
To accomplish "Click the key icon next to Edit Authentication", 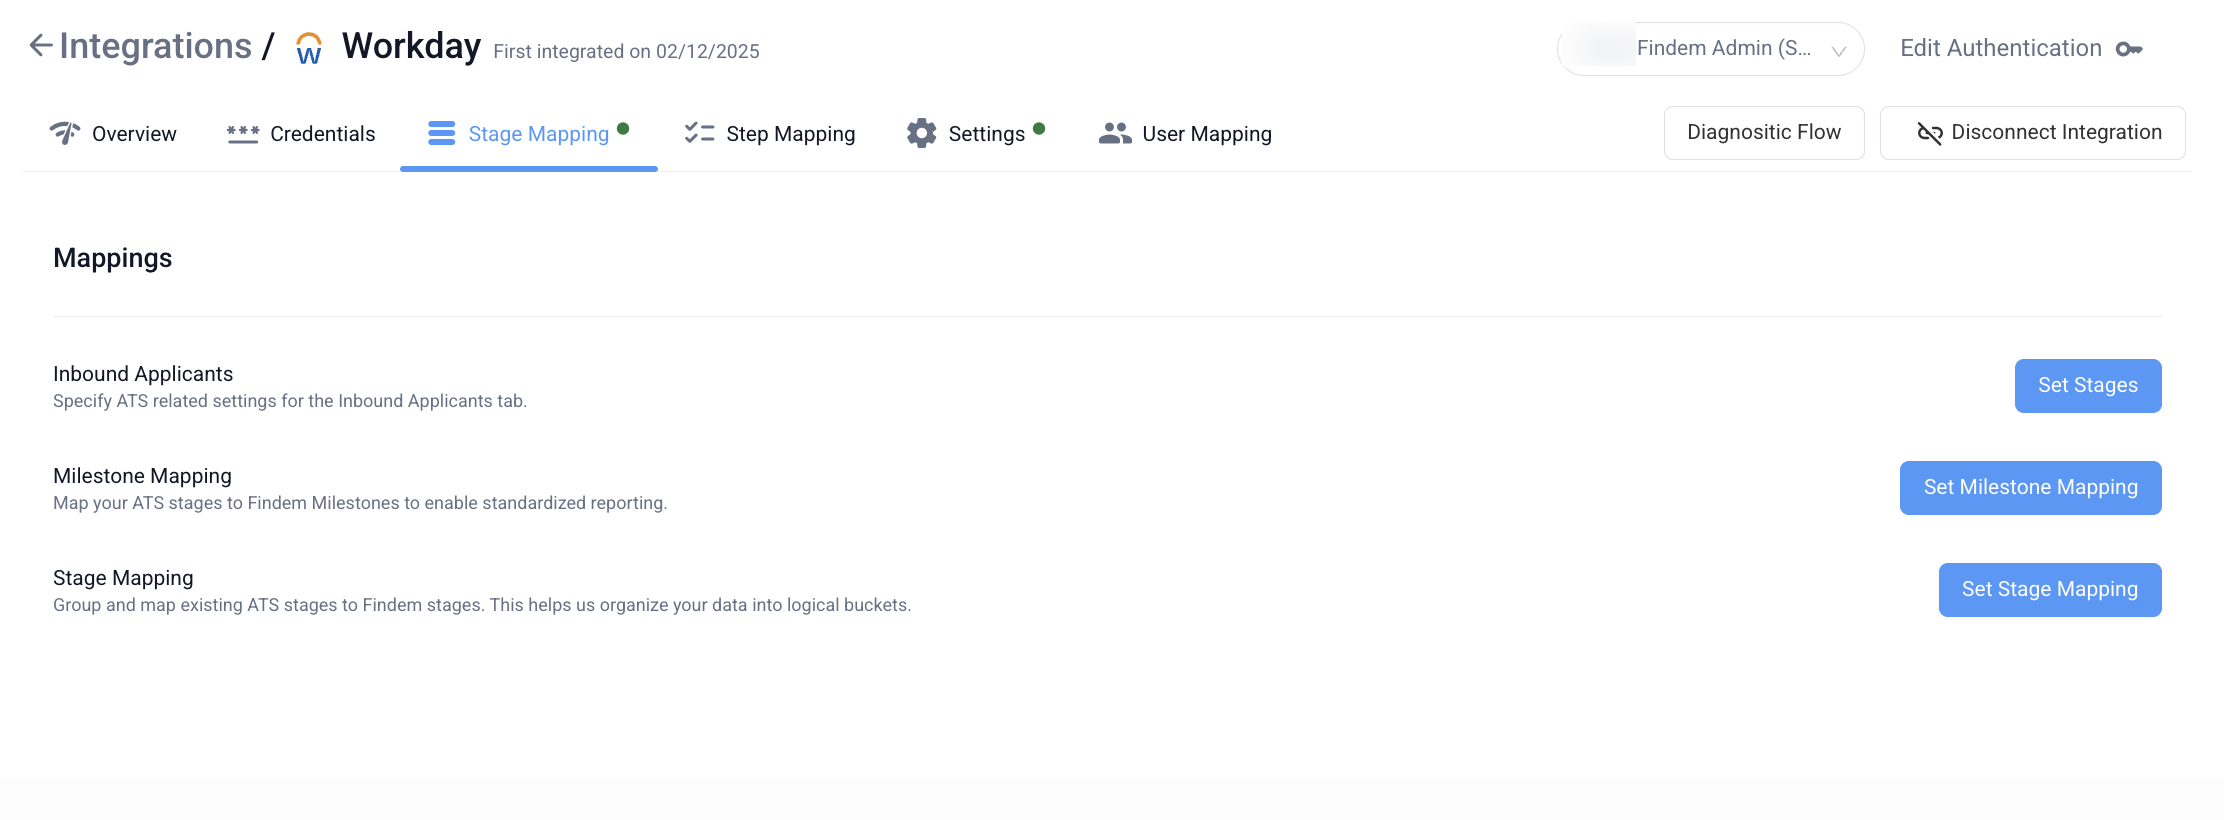I will [x=2129, y=49].
